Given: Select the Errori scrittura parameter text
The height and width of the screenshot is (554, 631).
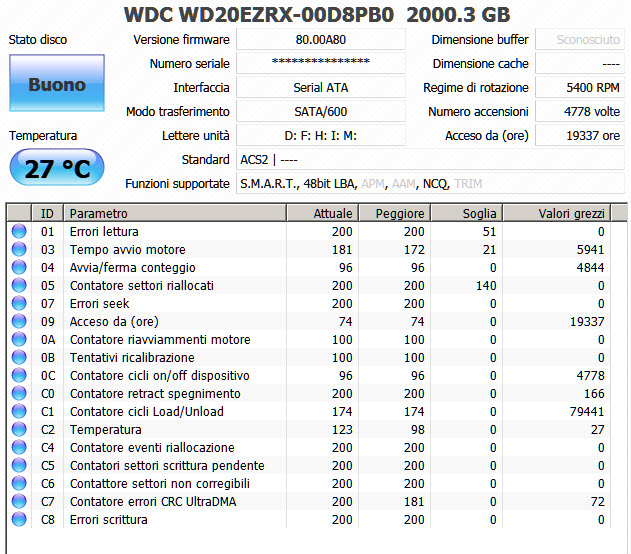Looking at the screenshot, I should 109,520.
